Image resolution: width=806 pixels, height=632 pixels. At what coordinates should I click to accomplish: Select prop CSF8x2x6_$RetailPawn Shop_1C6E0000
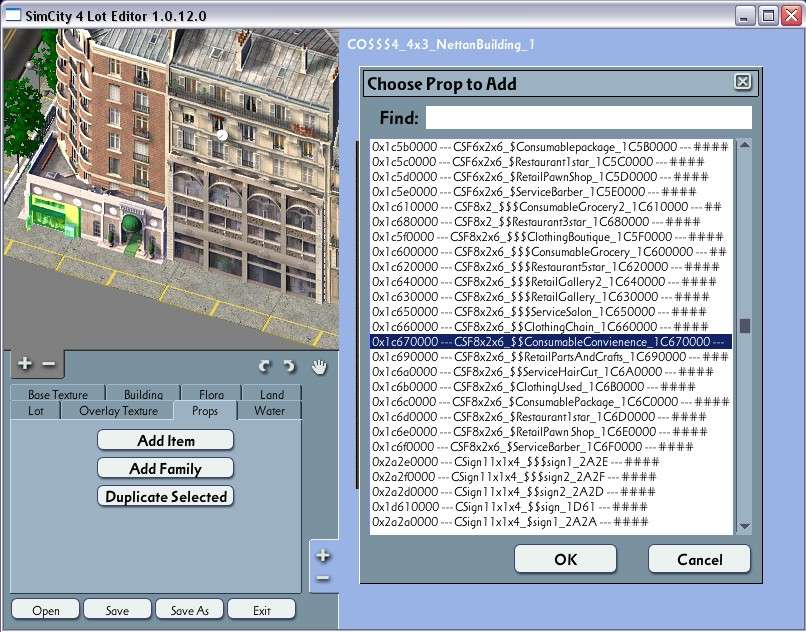551,431
